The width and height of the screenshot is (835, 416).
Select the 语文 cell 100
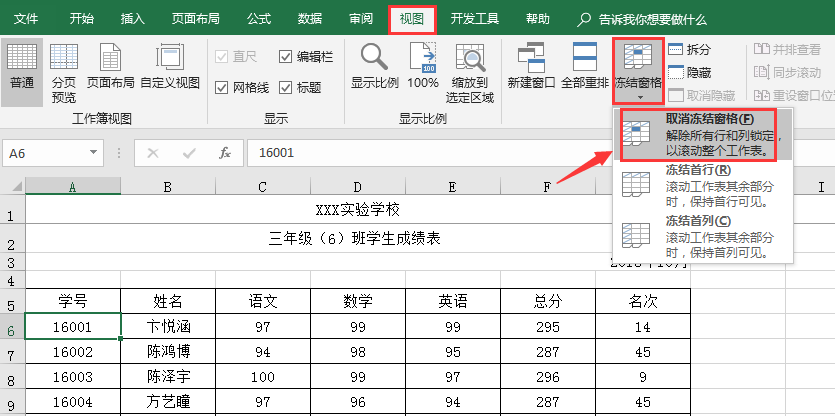point(263,377)
